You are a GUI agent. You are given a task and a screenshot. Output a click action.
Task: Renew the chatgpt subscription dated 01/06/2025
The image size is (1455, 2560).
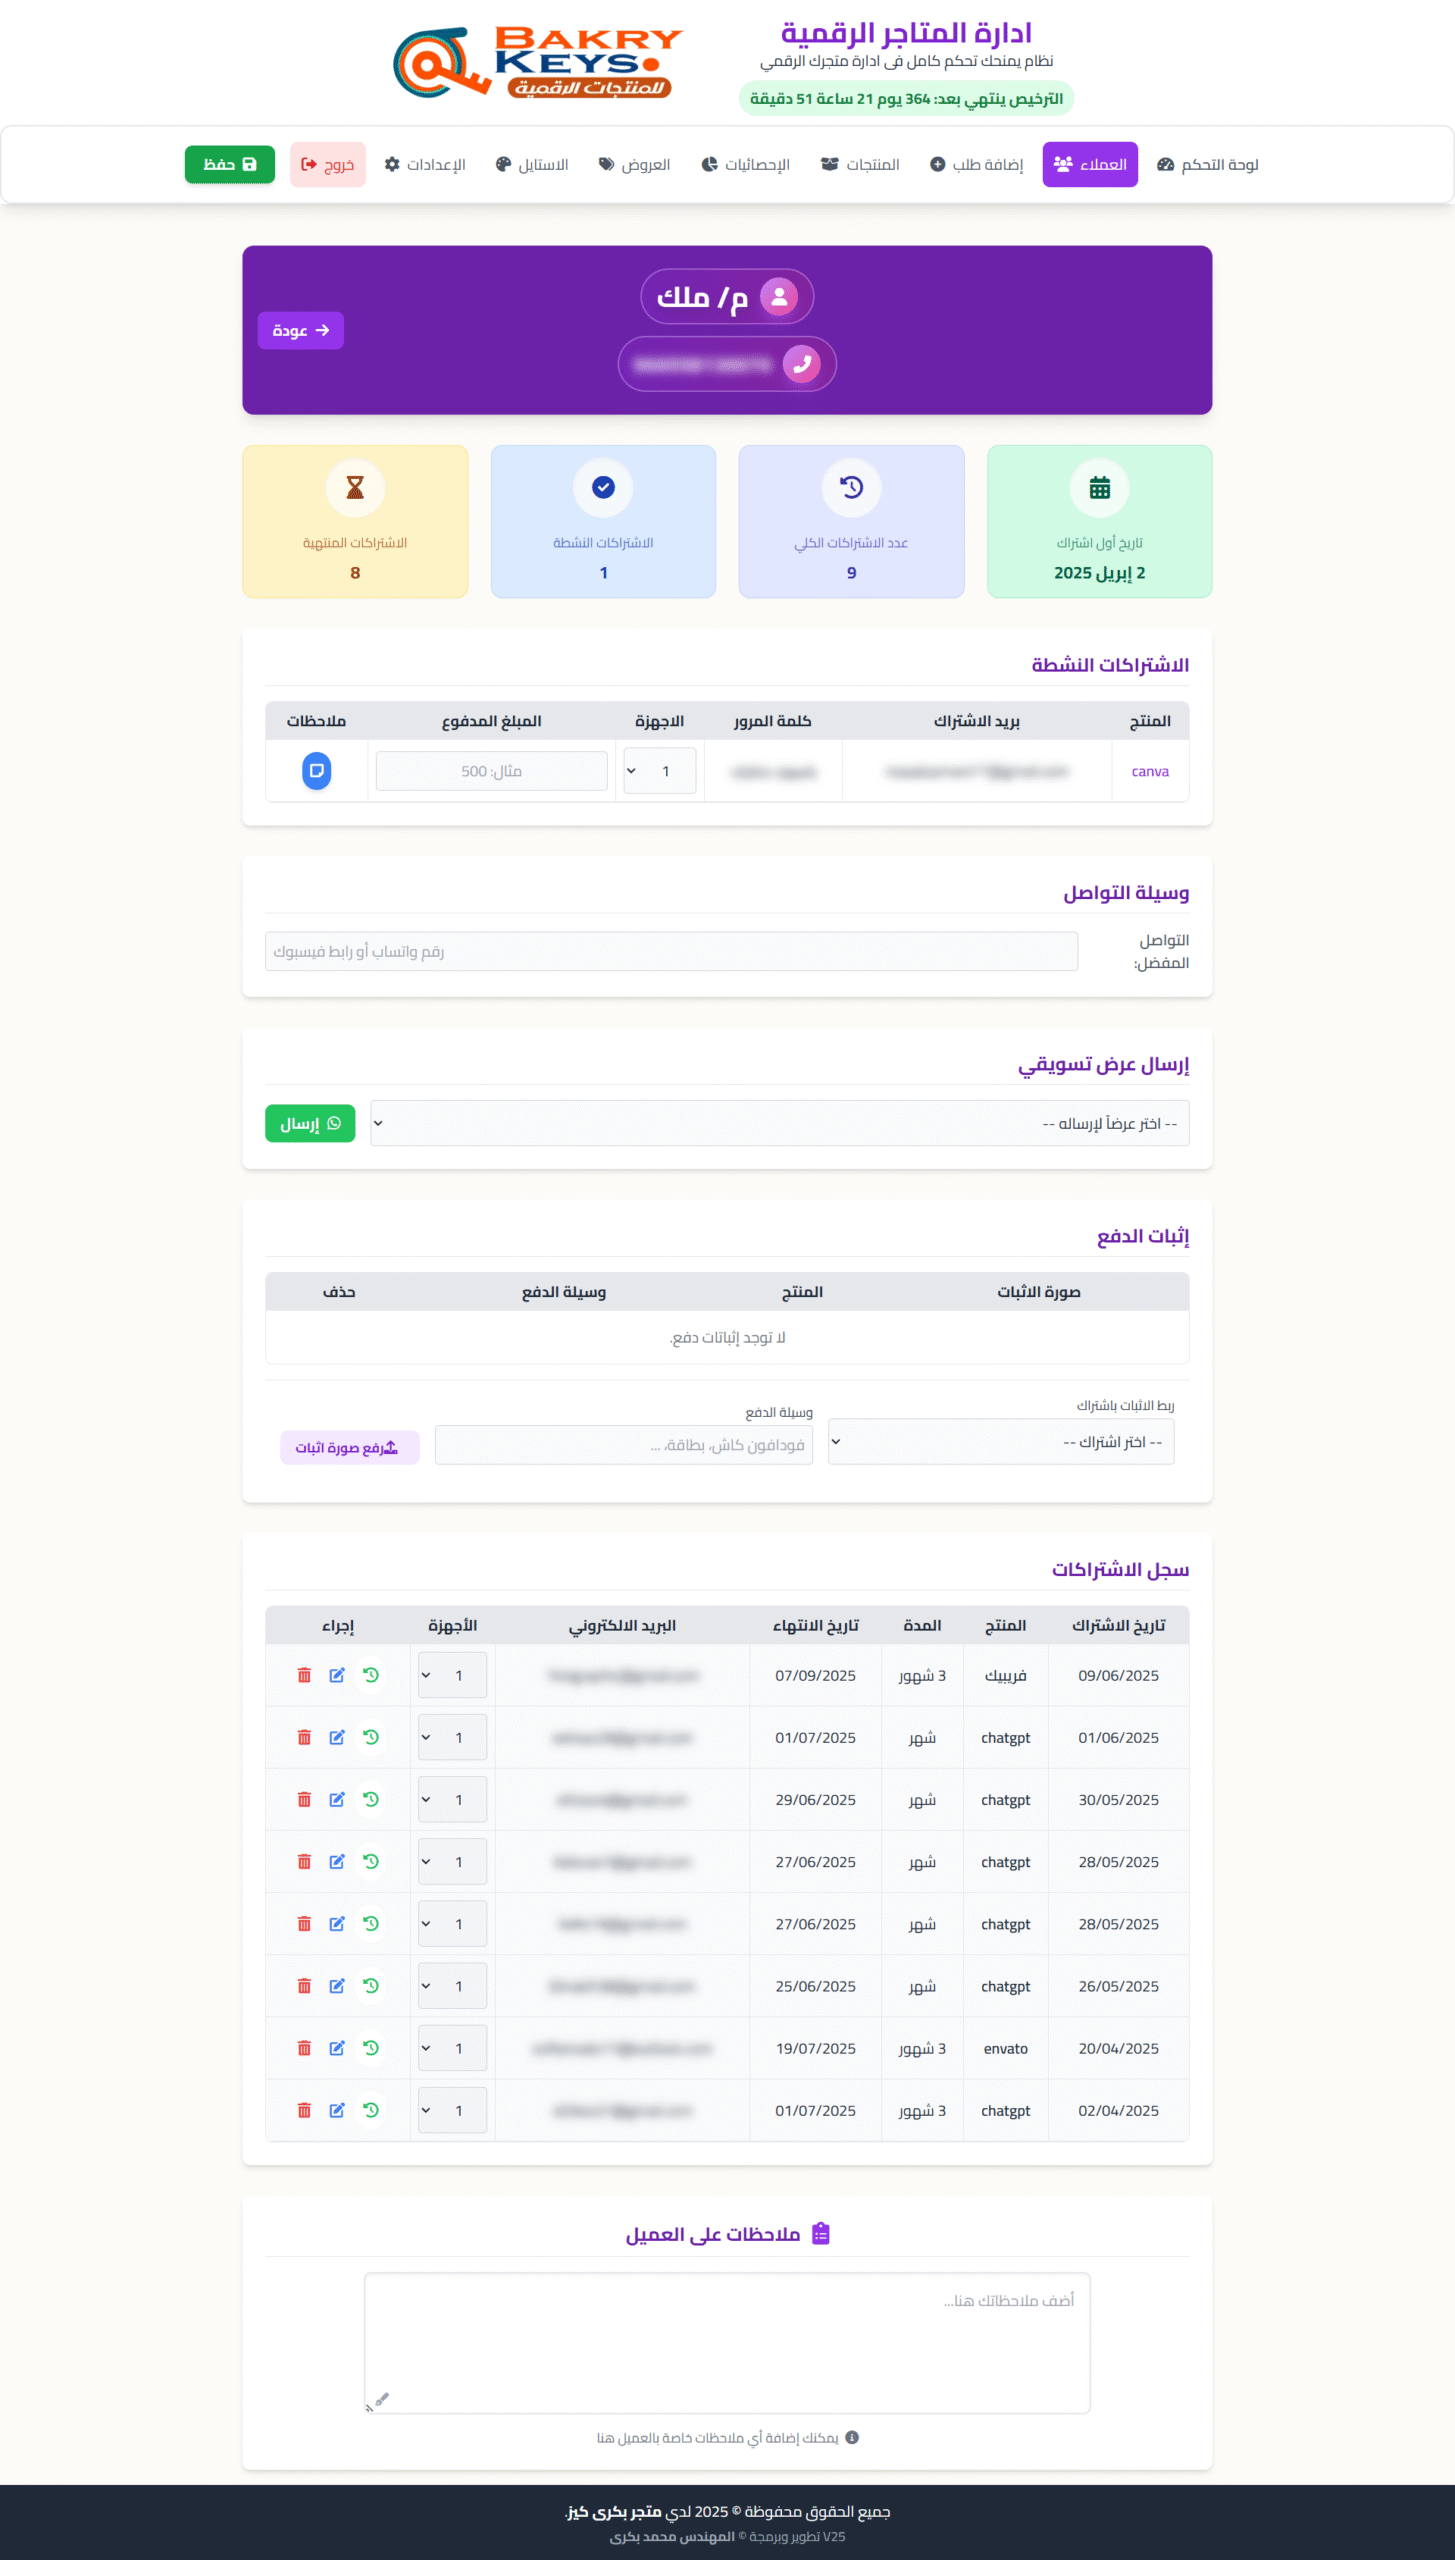coord(371,1737)
